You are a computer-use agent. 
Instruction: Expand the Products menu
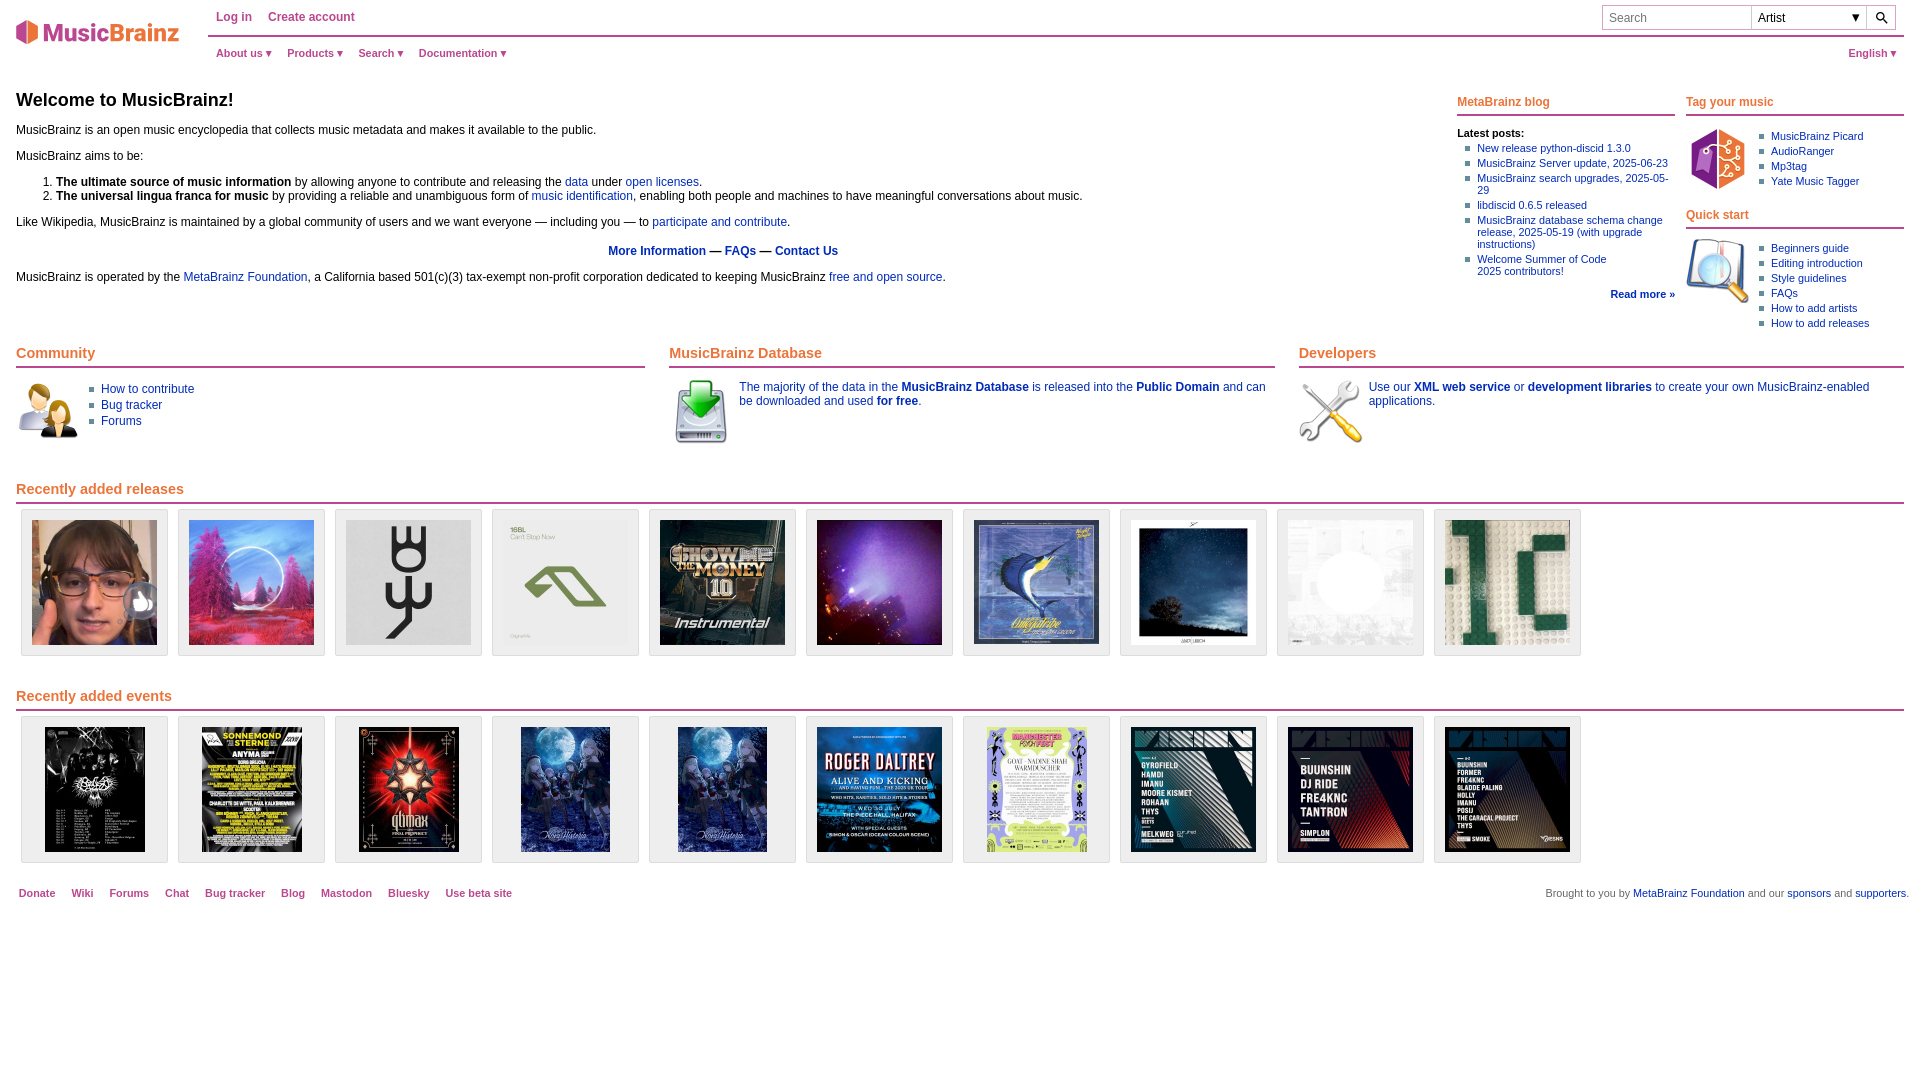(x=315, y=53)
